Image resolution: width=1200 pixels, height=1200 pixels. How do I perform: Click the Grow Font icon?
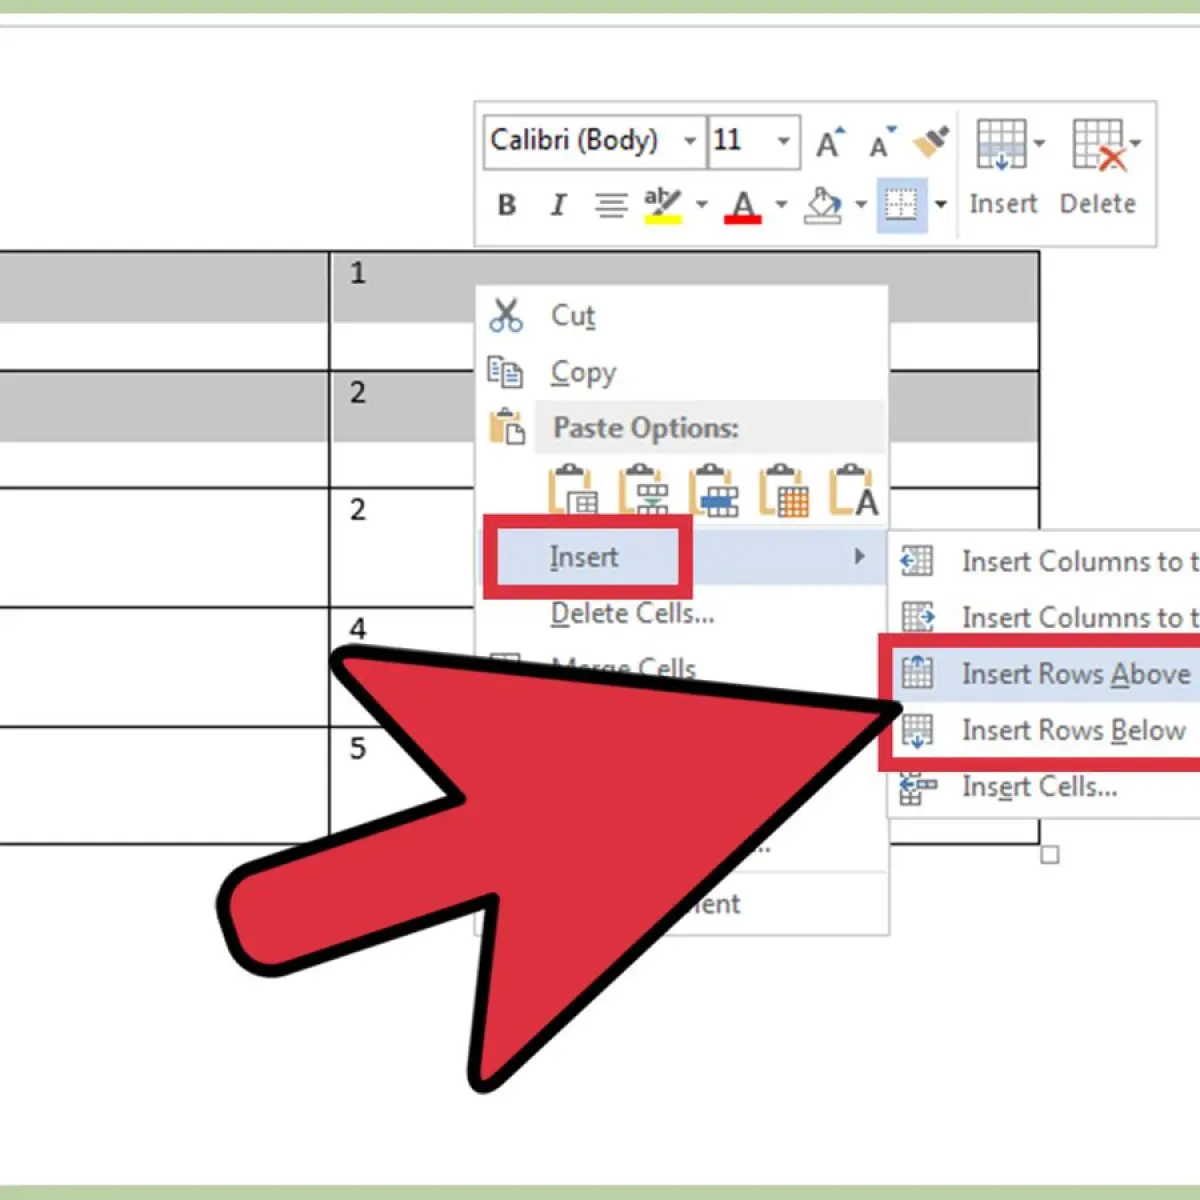coord(830,142)
